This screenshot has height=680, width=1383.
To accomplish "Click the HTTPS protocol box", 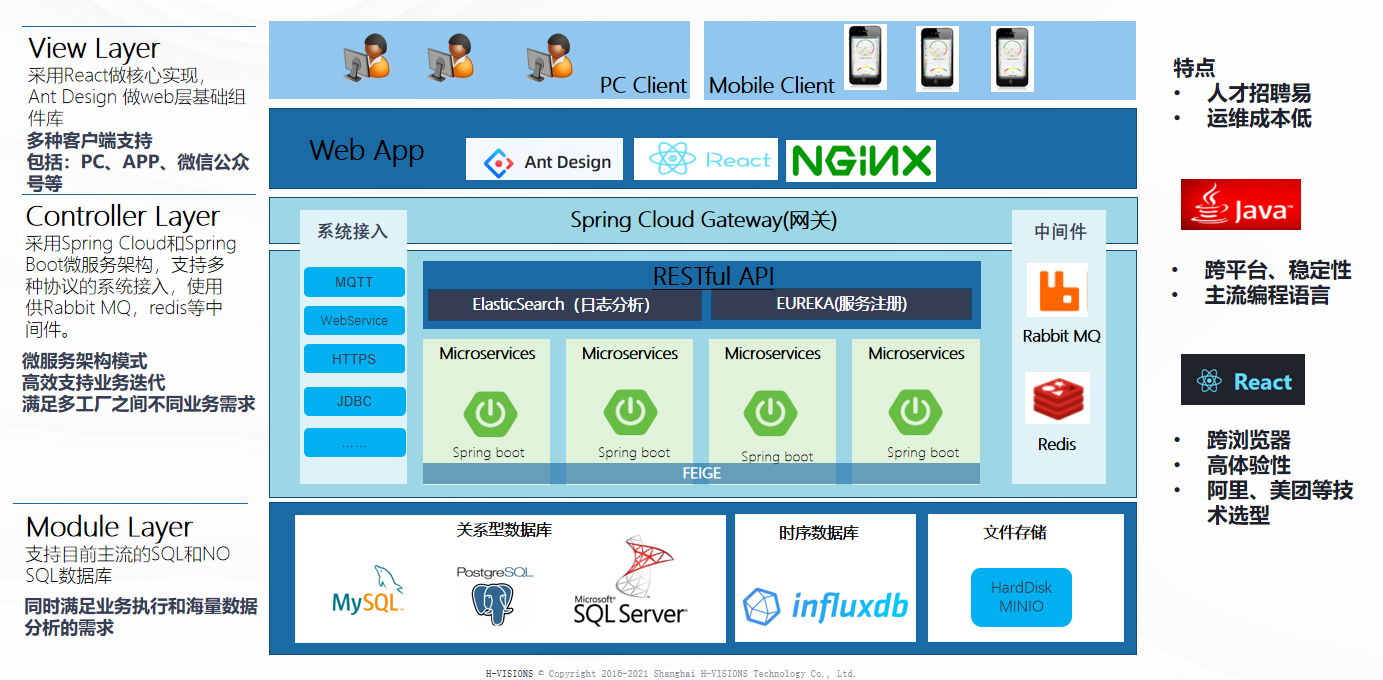I will point(355,359).
